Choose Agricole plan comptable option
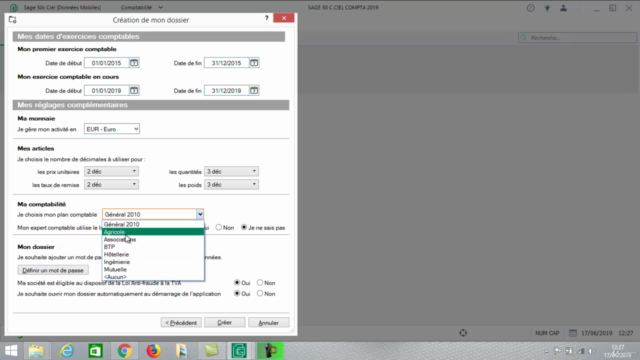This screenshot has width=640, height=360. point(153,232)
